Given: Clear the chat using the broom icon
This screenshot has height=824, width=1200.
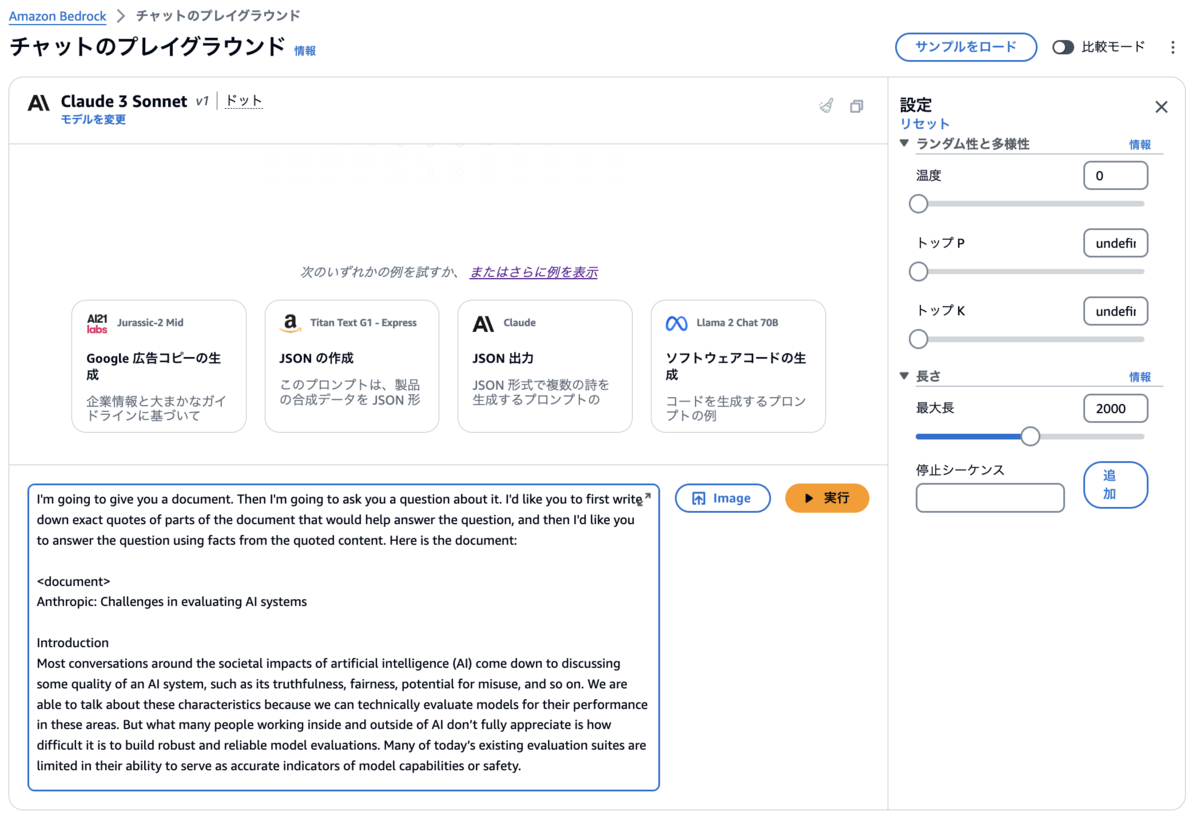Looking at the screenshot, I should (x=826, y=105).
